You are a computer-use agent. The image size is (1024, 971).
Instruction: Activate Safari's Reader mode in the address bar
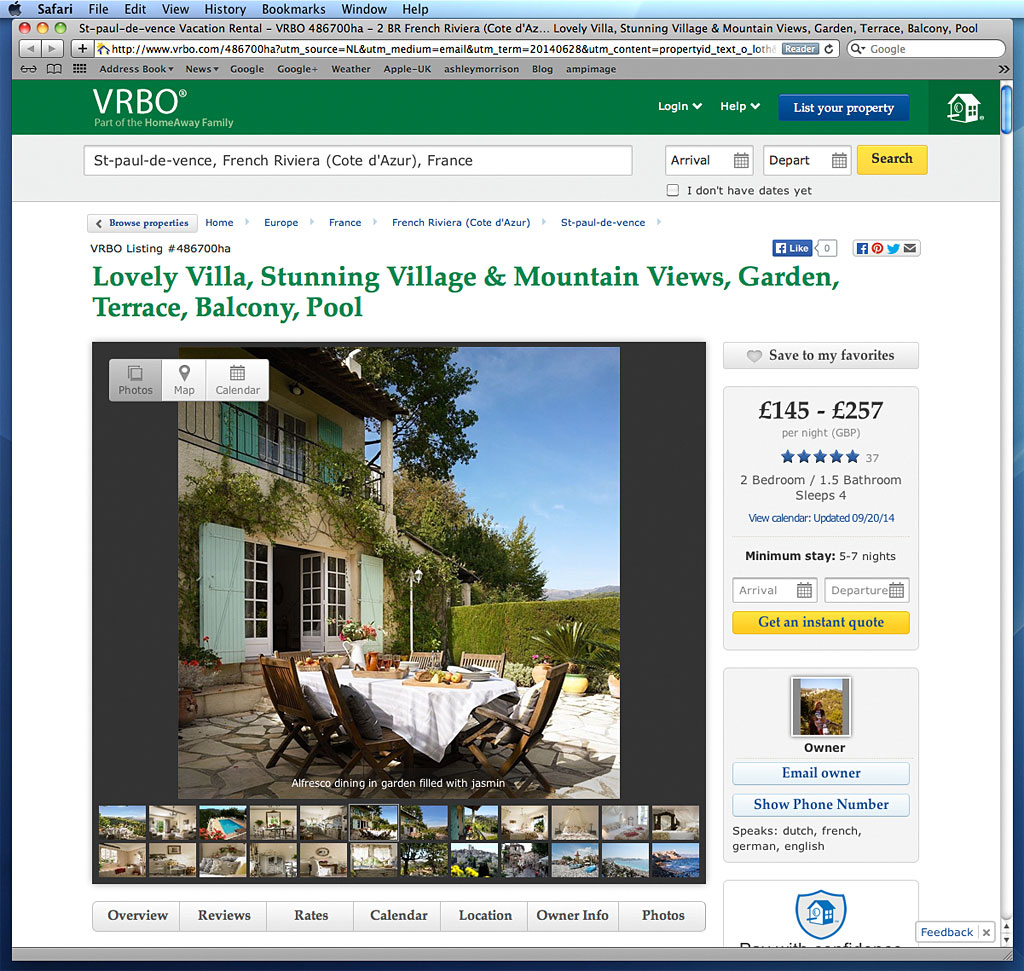coord(801,47)
